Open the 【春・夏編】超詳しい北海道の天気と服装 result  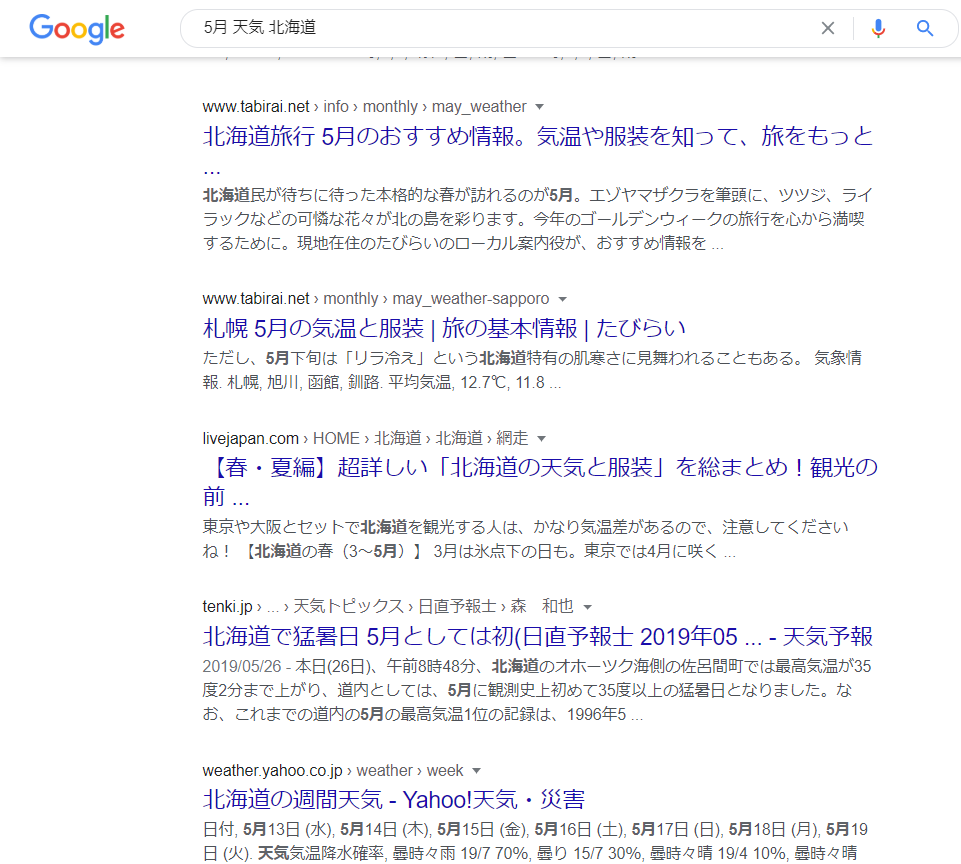(x=540, y=482)
